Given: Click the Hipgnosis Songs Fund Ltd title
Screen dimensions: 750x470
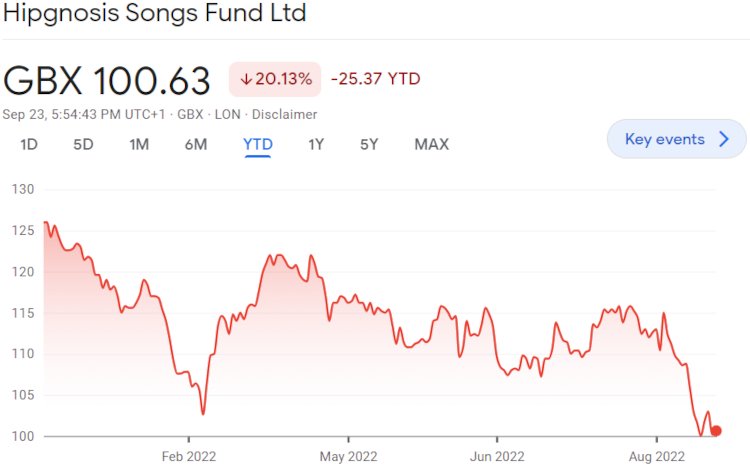Looking at the screenshot, I should [154, 14].
